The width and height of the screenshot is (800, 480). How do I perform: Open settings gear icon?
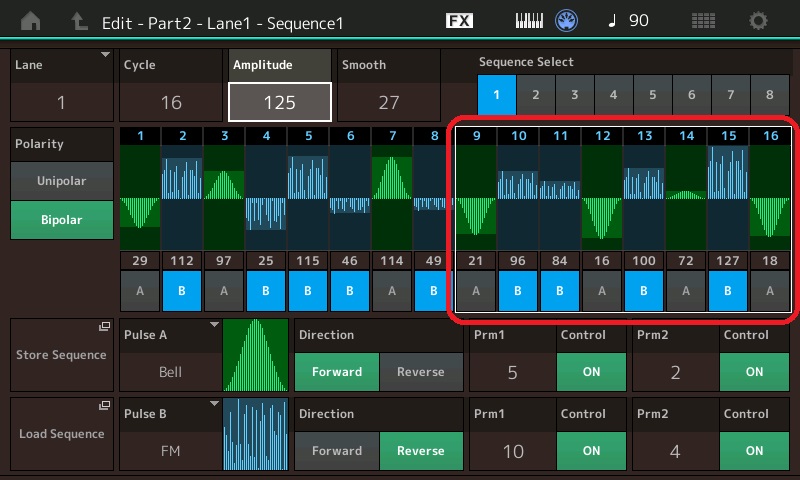tap(759, 20)
